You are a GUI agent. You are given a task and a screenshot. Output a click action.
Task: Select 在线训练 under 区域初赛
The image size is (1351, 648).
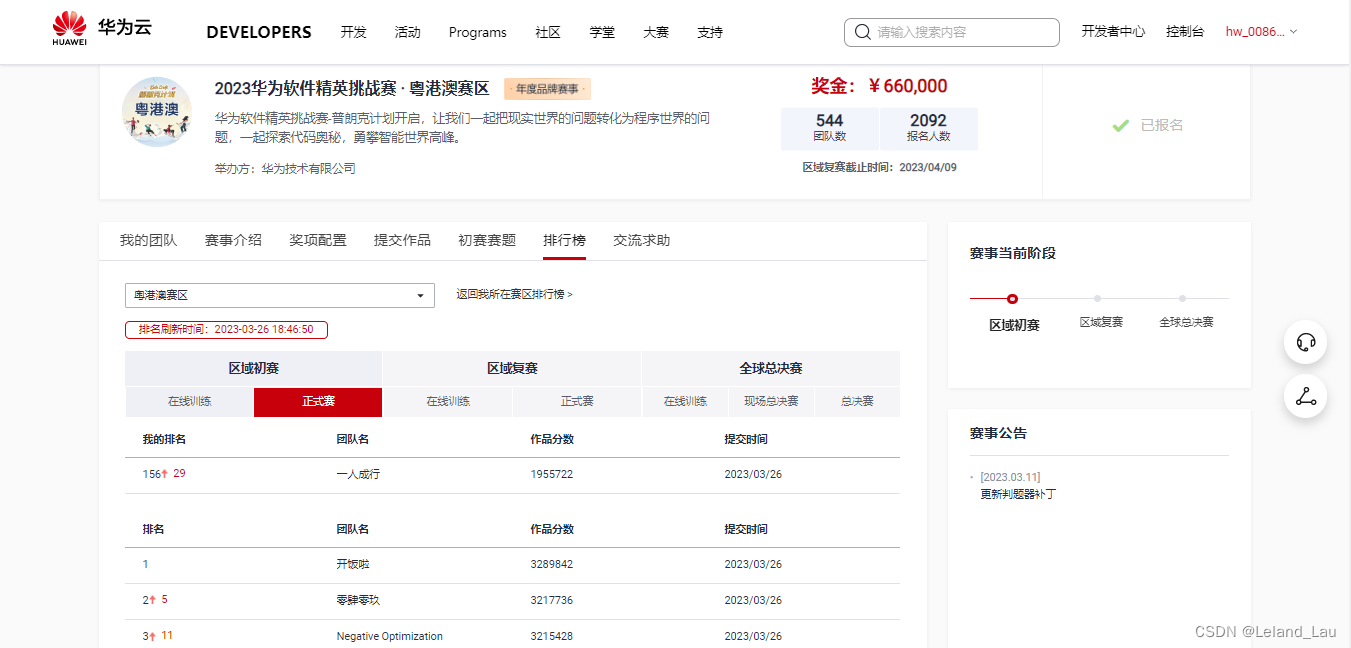(x=189, y=401)
